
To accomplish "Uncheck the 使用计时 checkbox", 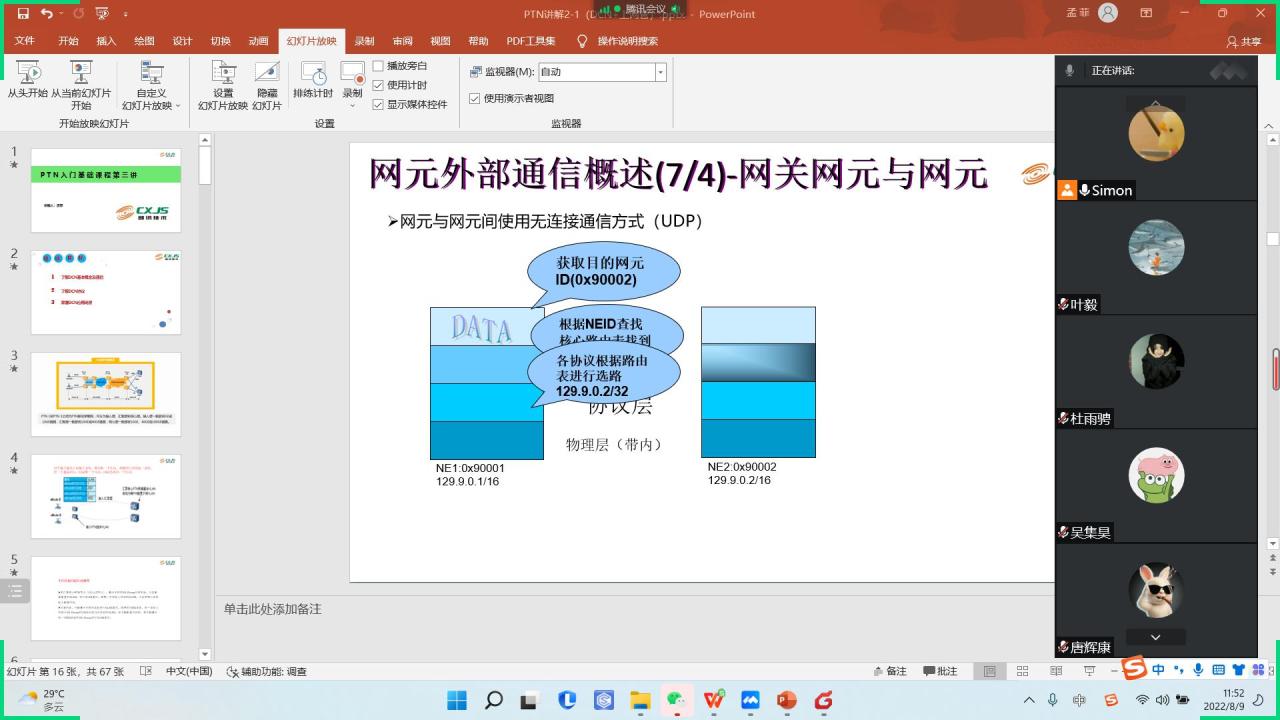I will click(378, 85).
